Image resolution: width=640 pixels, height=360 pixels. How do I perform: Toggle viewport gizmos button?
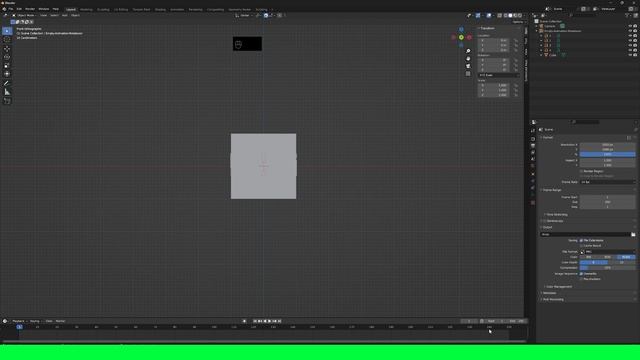pos(478,16)
